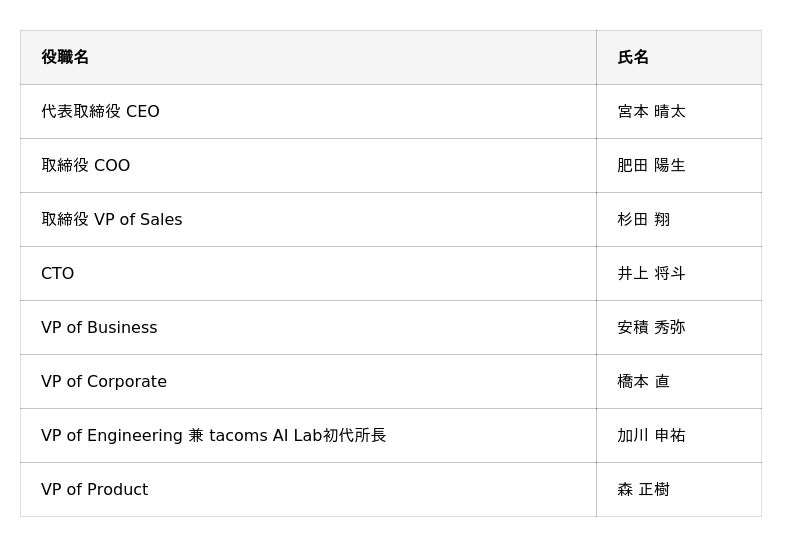The height and width of the screenshot is (547, 800).
Task: Click the name 安積 秀弥
Action: coord(651,328)
